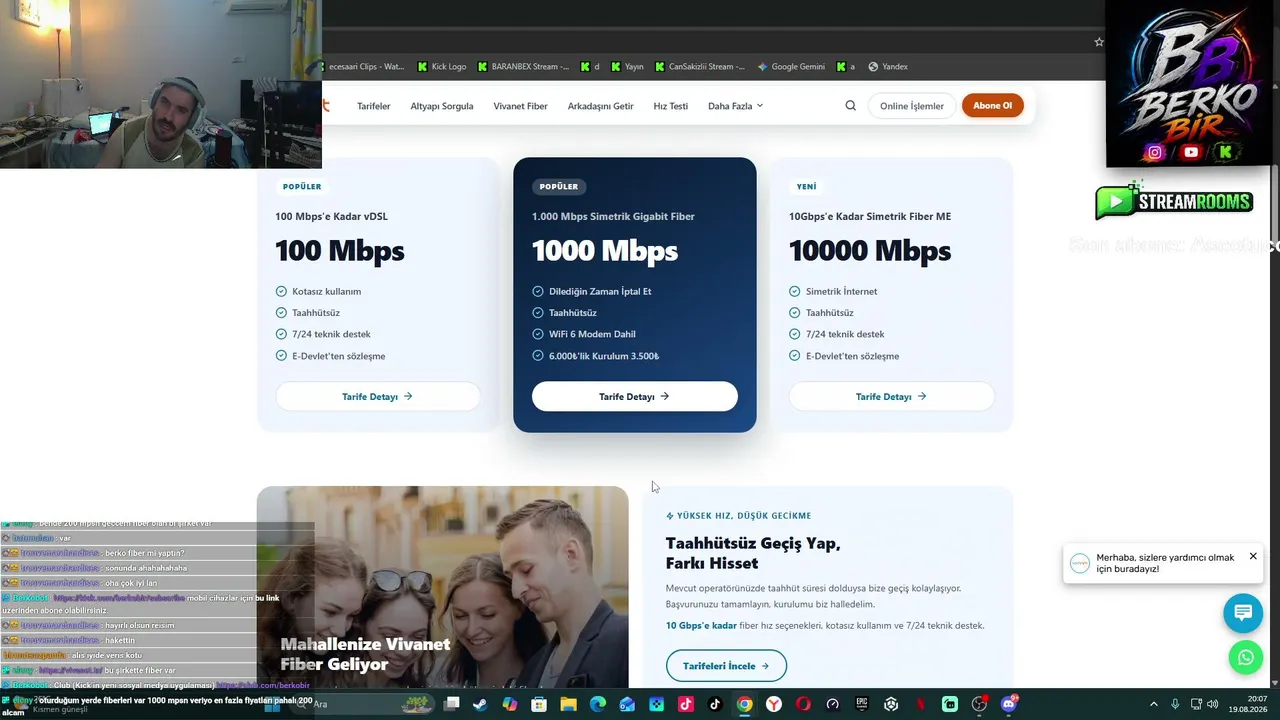This screenshot has height=720, width=1280.
Task: Open the BARANBEX Stream bookmark
Action: 523,67
